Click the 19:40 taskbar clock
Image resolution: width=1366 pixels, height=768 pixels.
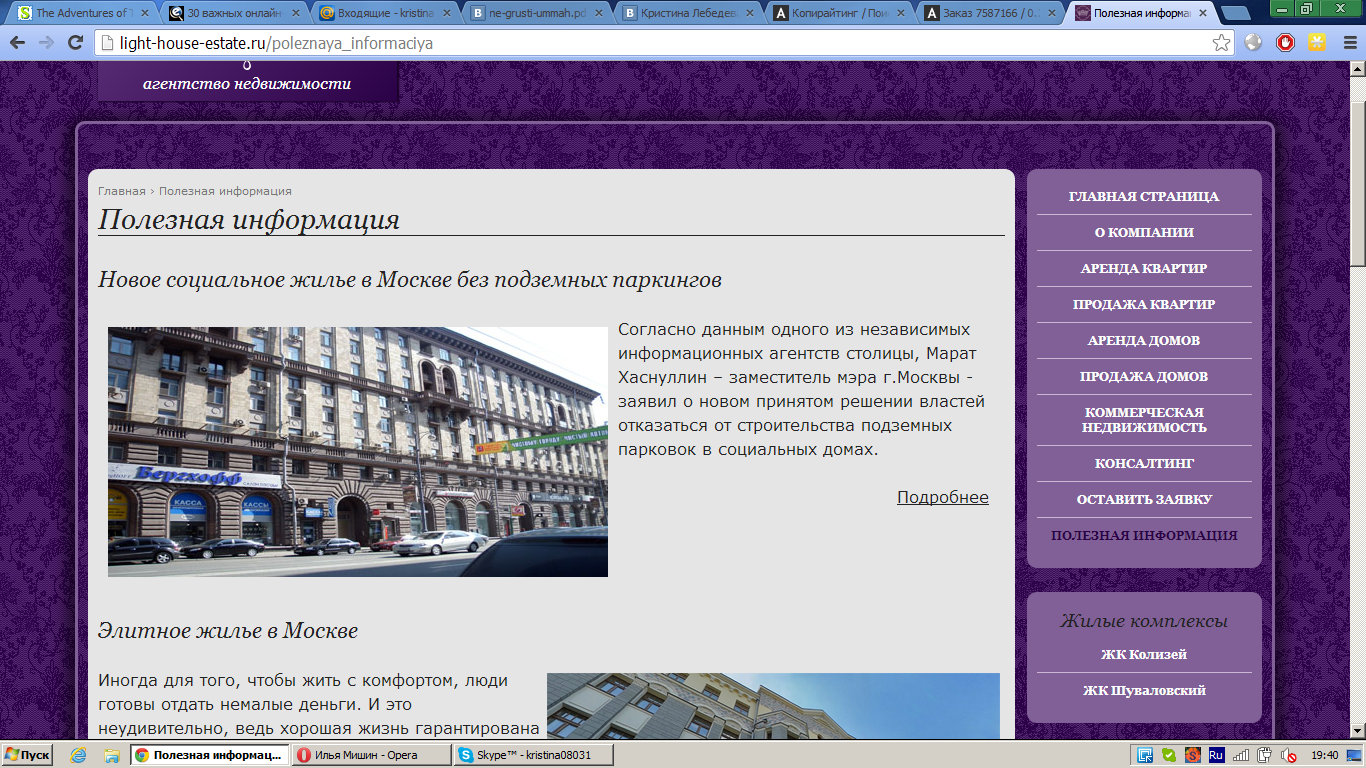coord(1324,755)
